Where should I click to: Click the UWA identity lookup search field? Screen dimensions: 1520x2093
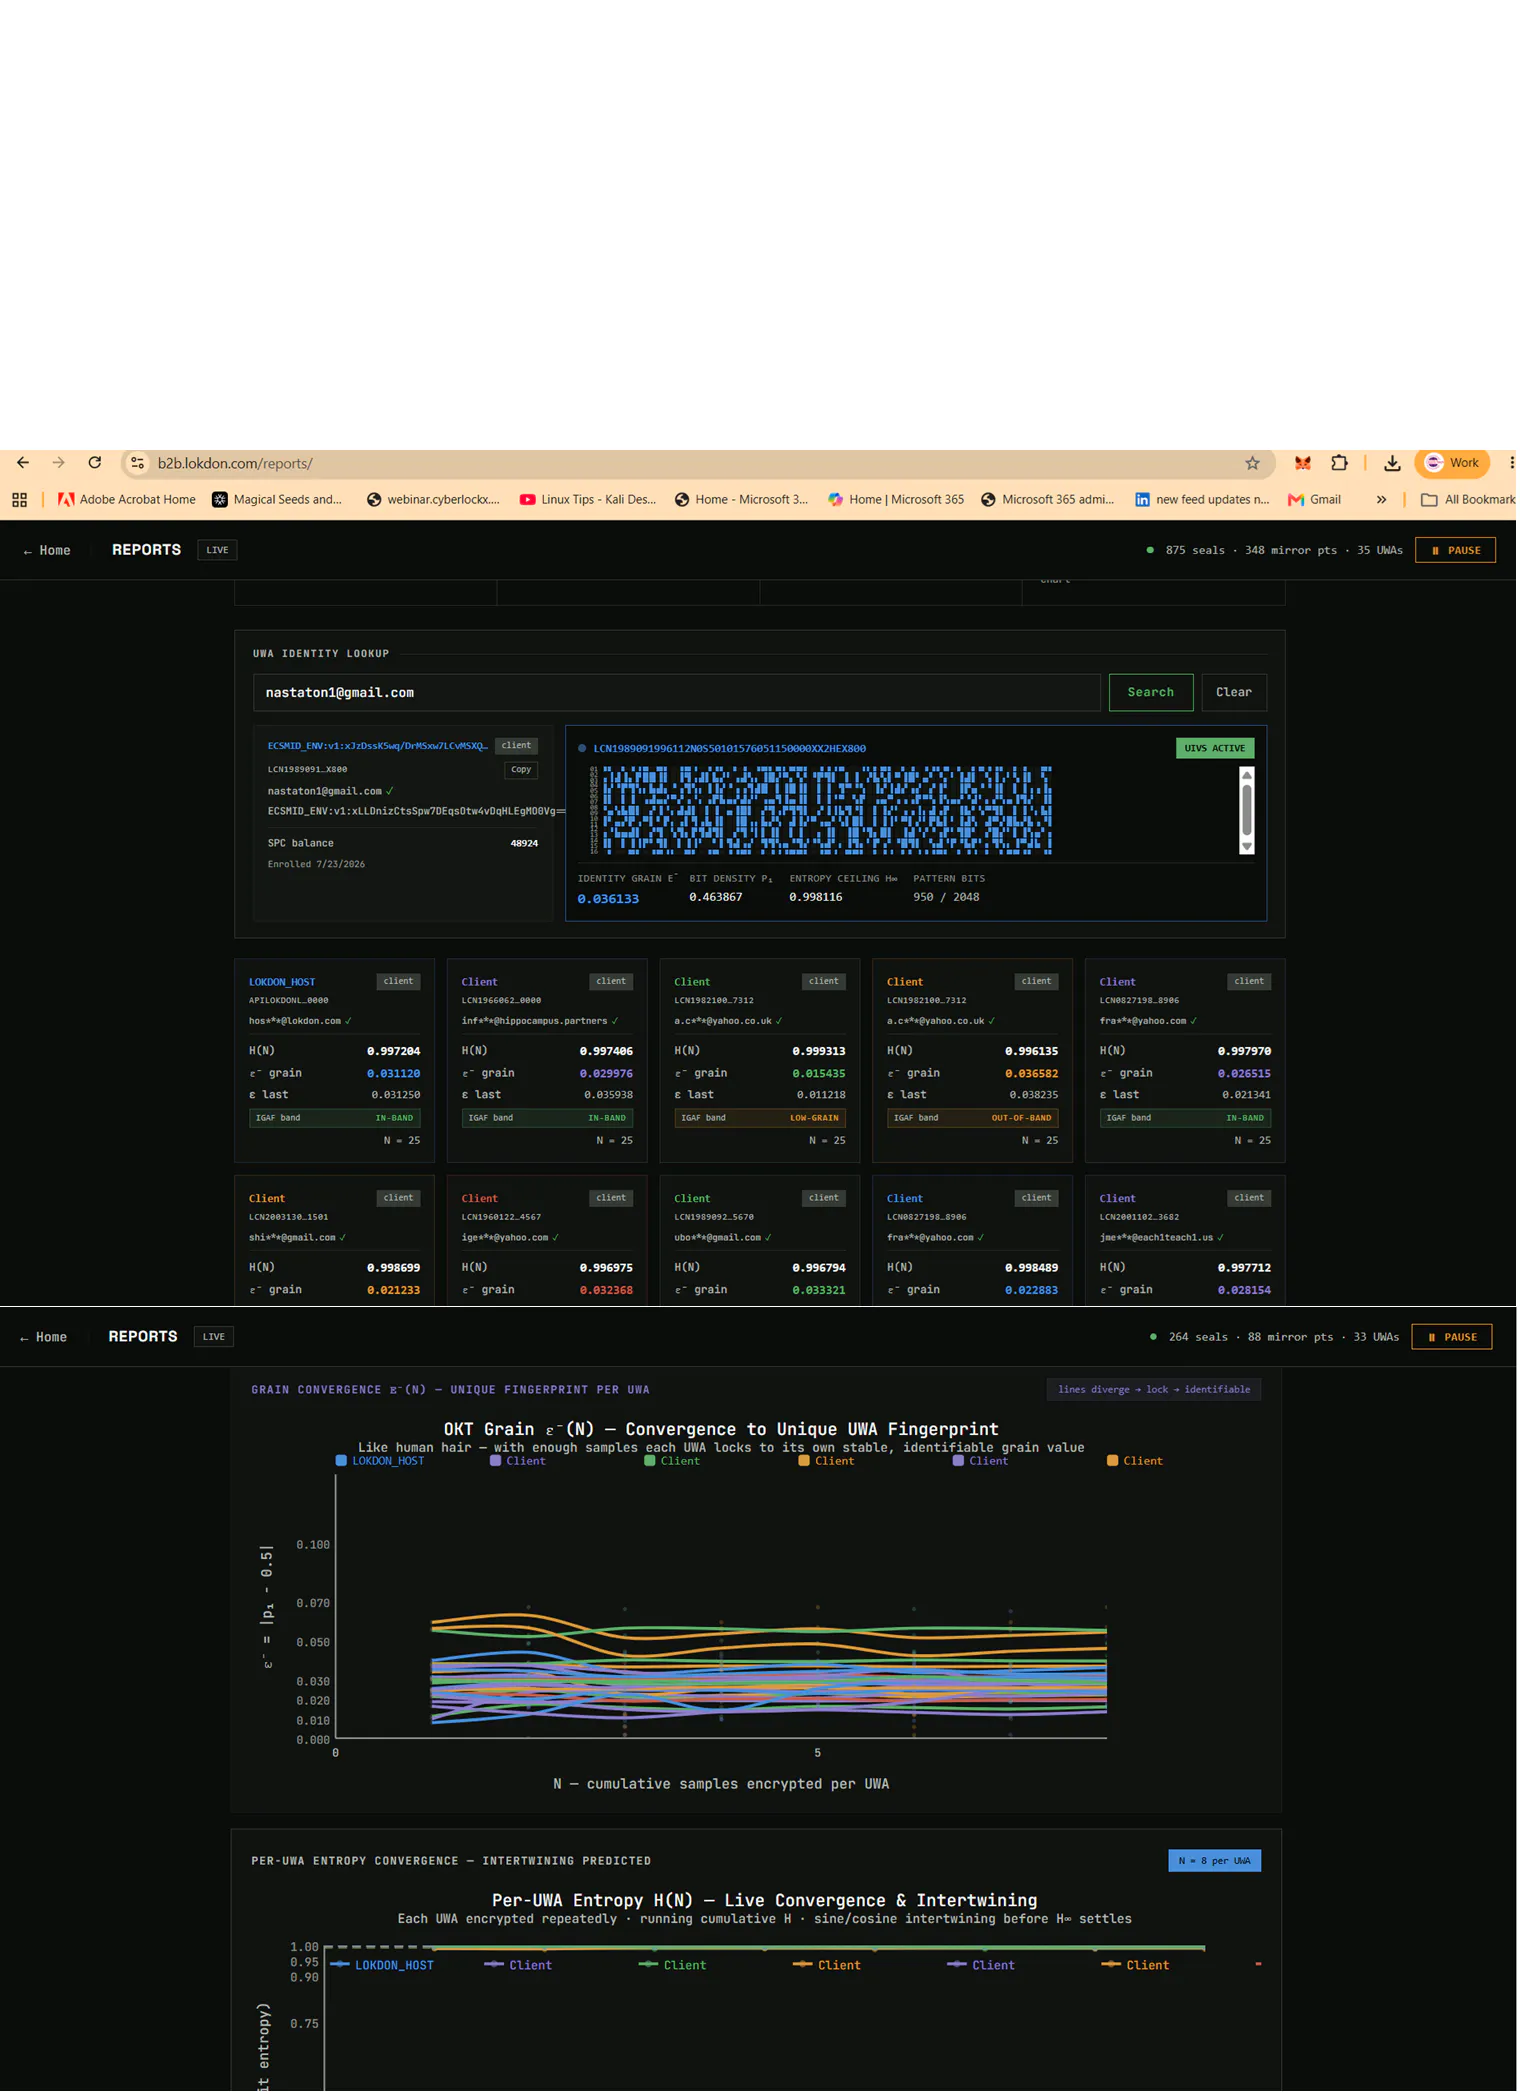677,693
